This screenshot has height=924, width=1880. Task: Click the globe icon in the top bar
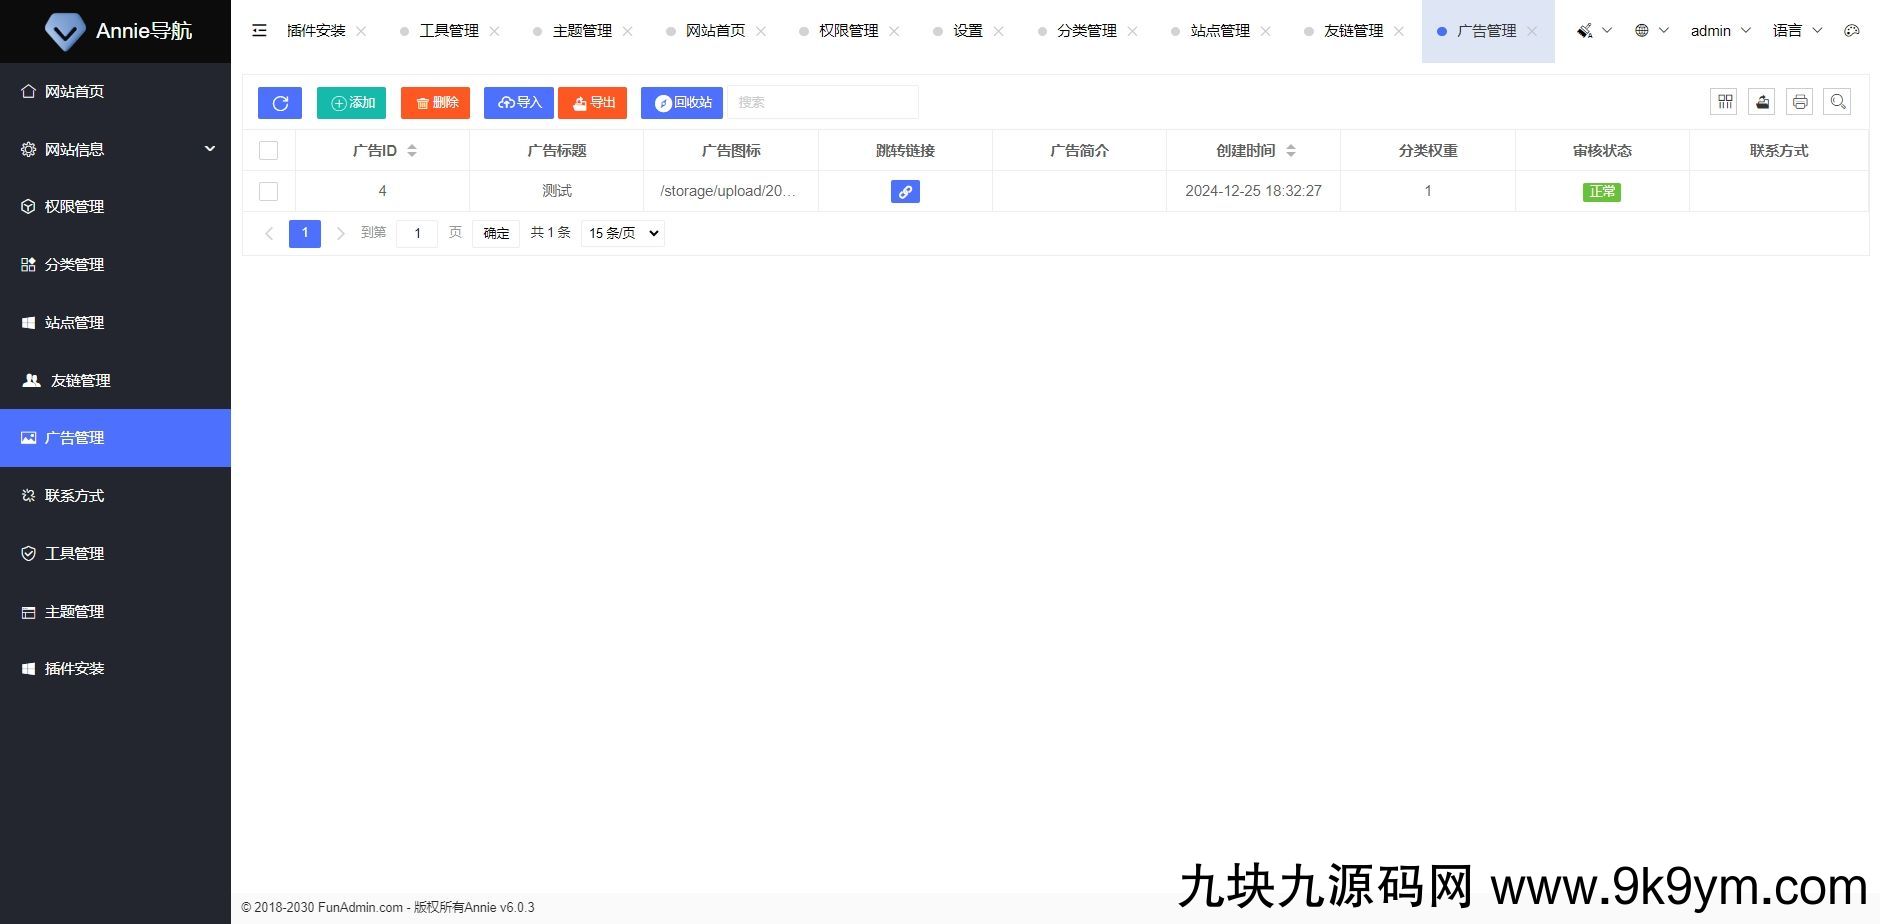coord(1641,31)
